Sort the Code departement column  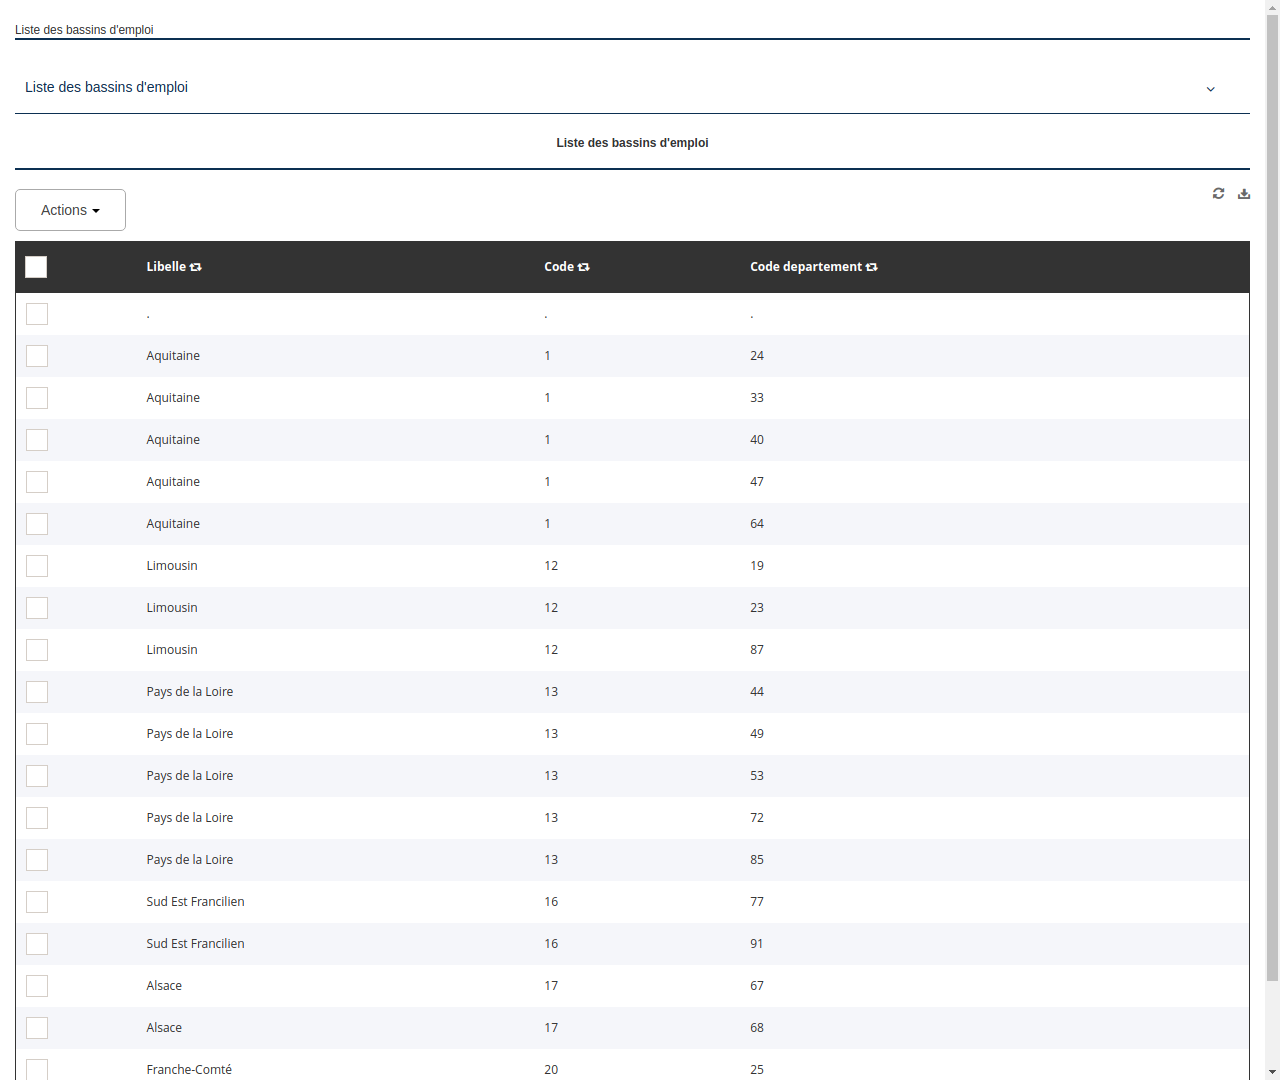871,267
